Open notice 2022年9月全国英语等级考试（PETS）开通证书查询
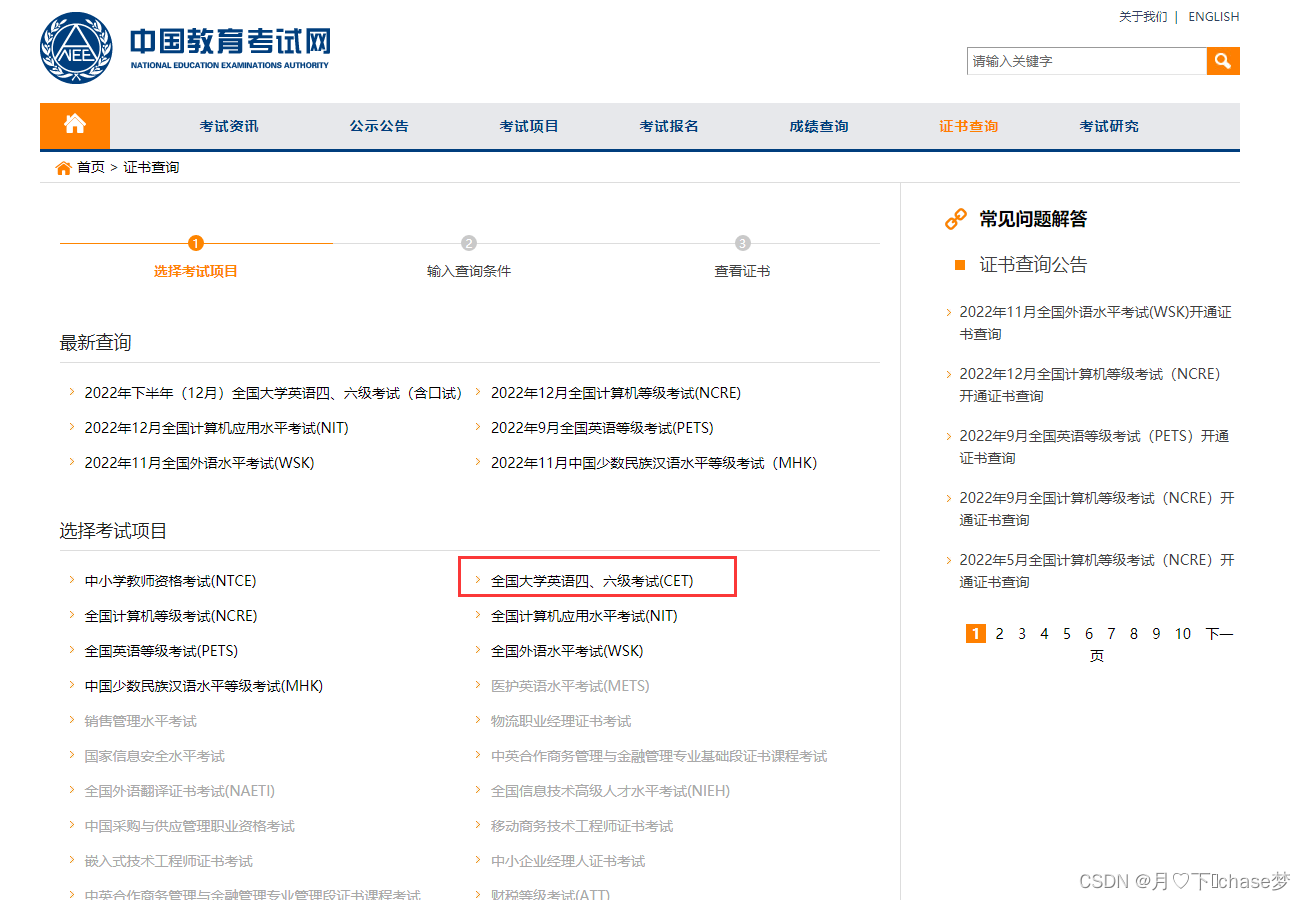 1095,447
